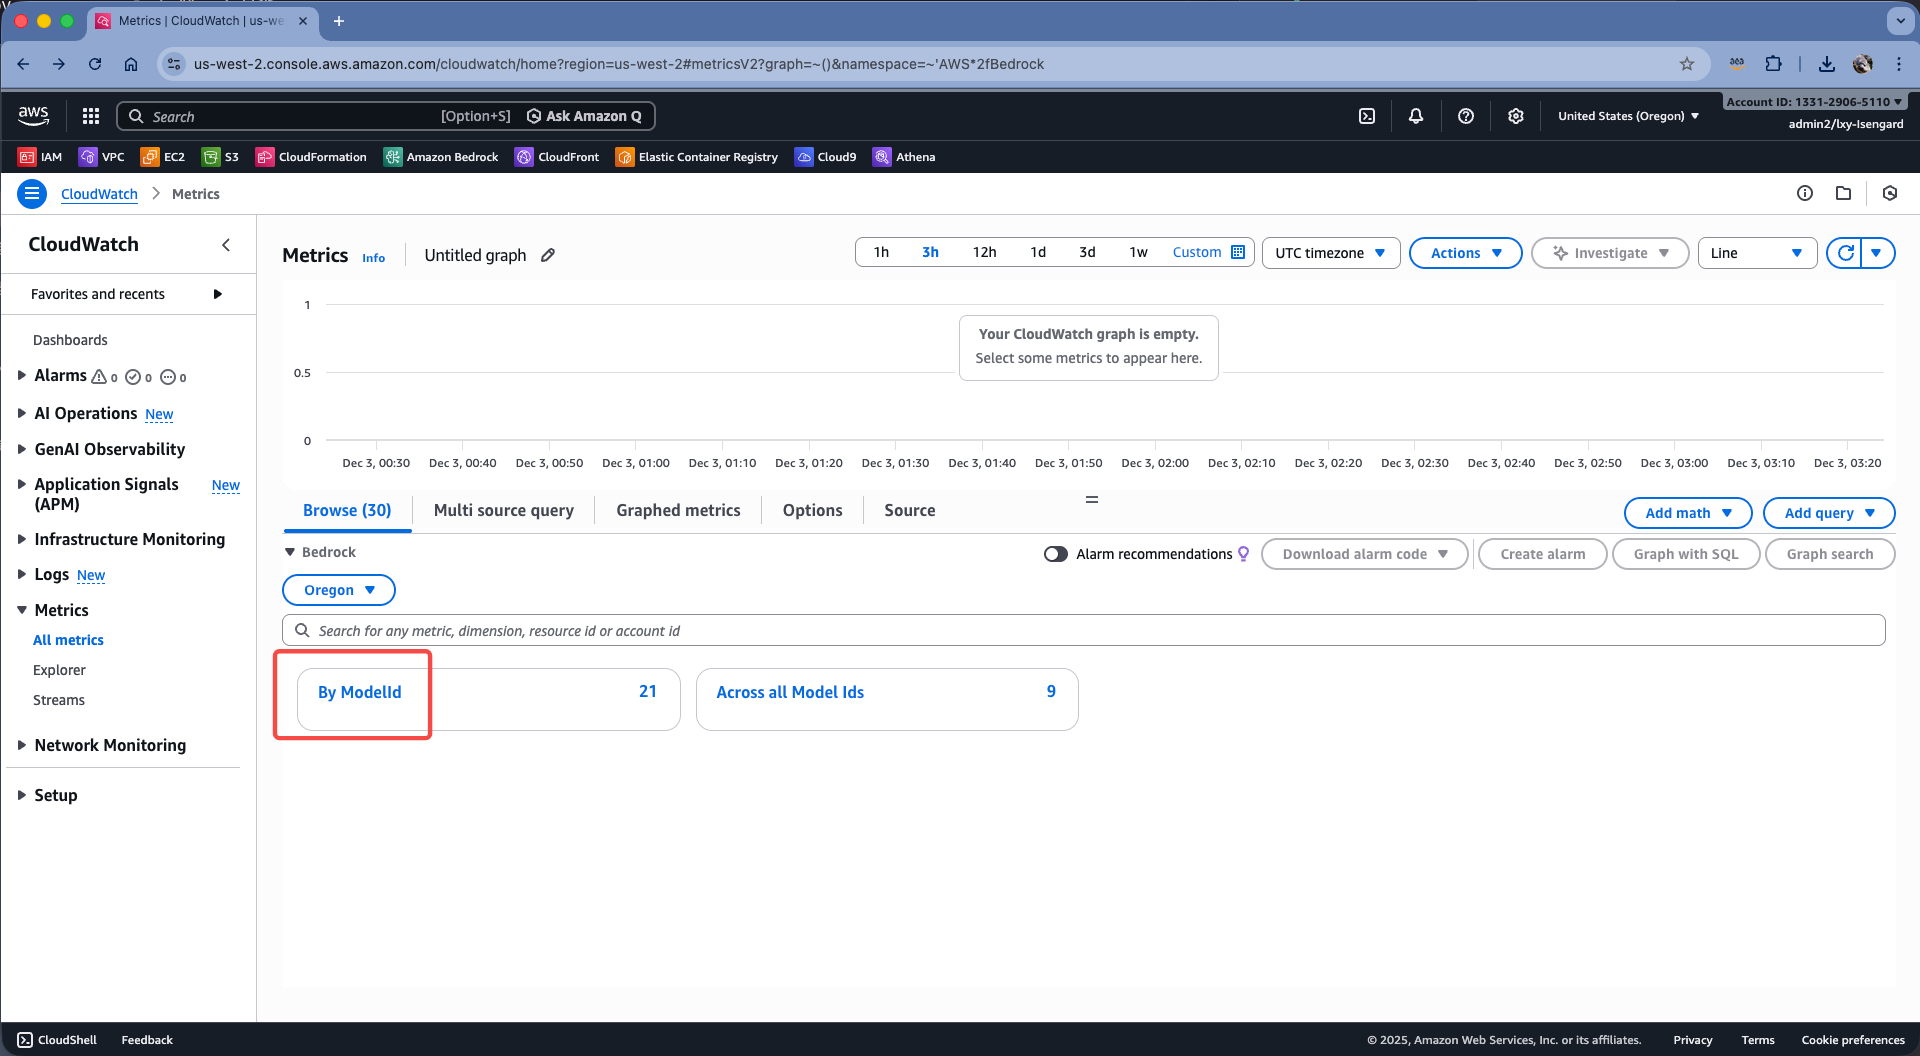Screen dimensions: 1920x1056
Task: Open the Oregon region dropdown
Action: click(338, 590)
